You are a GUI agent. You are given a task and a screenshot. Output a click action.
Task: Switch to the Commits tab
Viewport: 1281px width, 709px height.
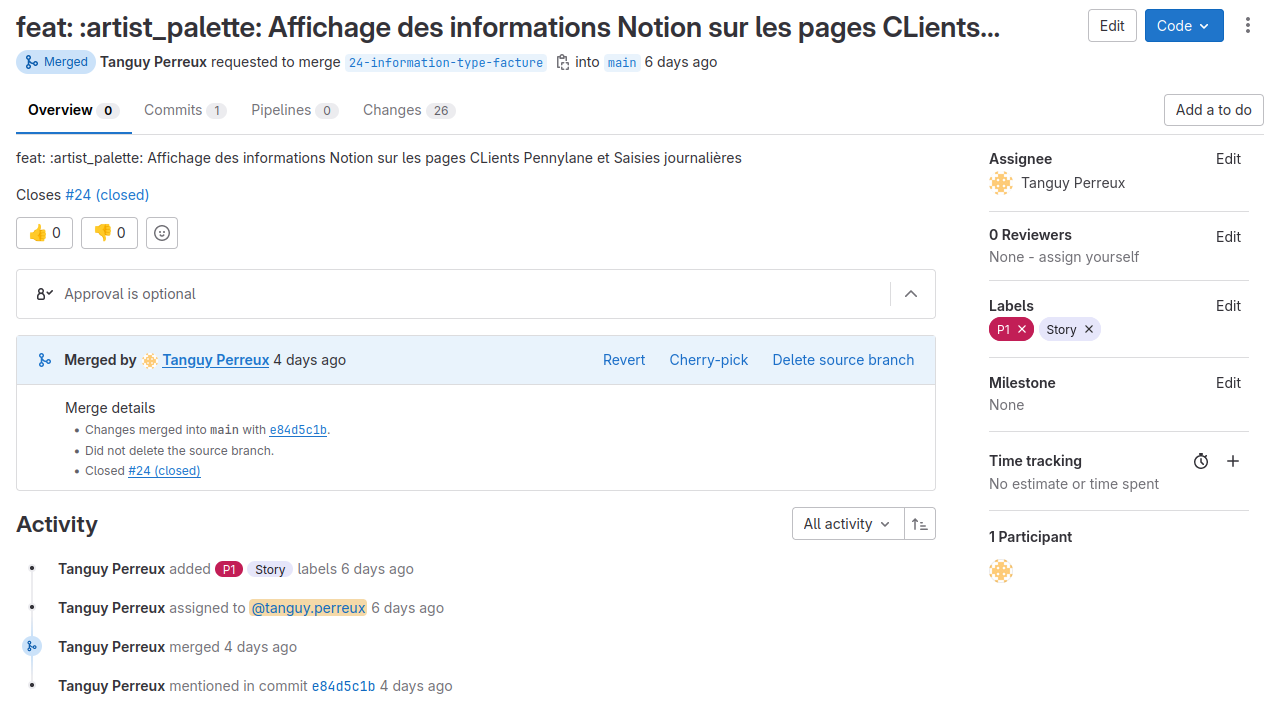(x=184, y=110)
